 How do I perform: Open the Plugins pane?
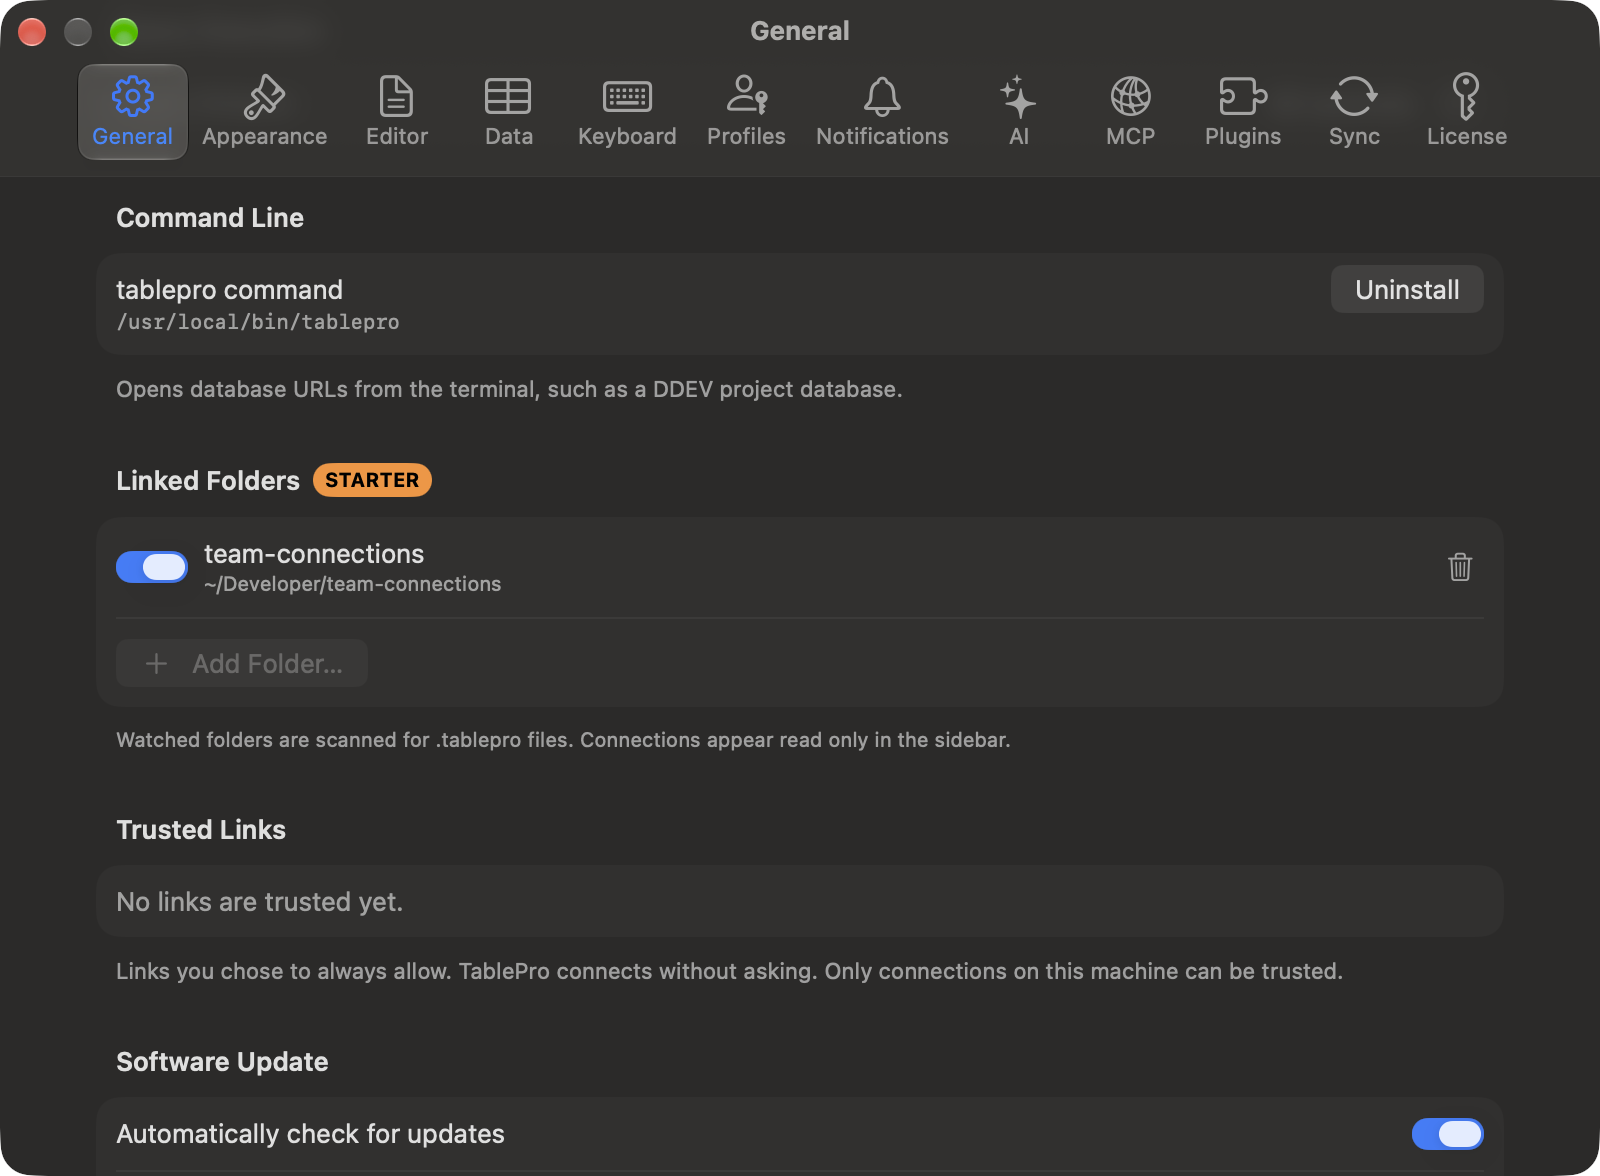coord(1242,112)
